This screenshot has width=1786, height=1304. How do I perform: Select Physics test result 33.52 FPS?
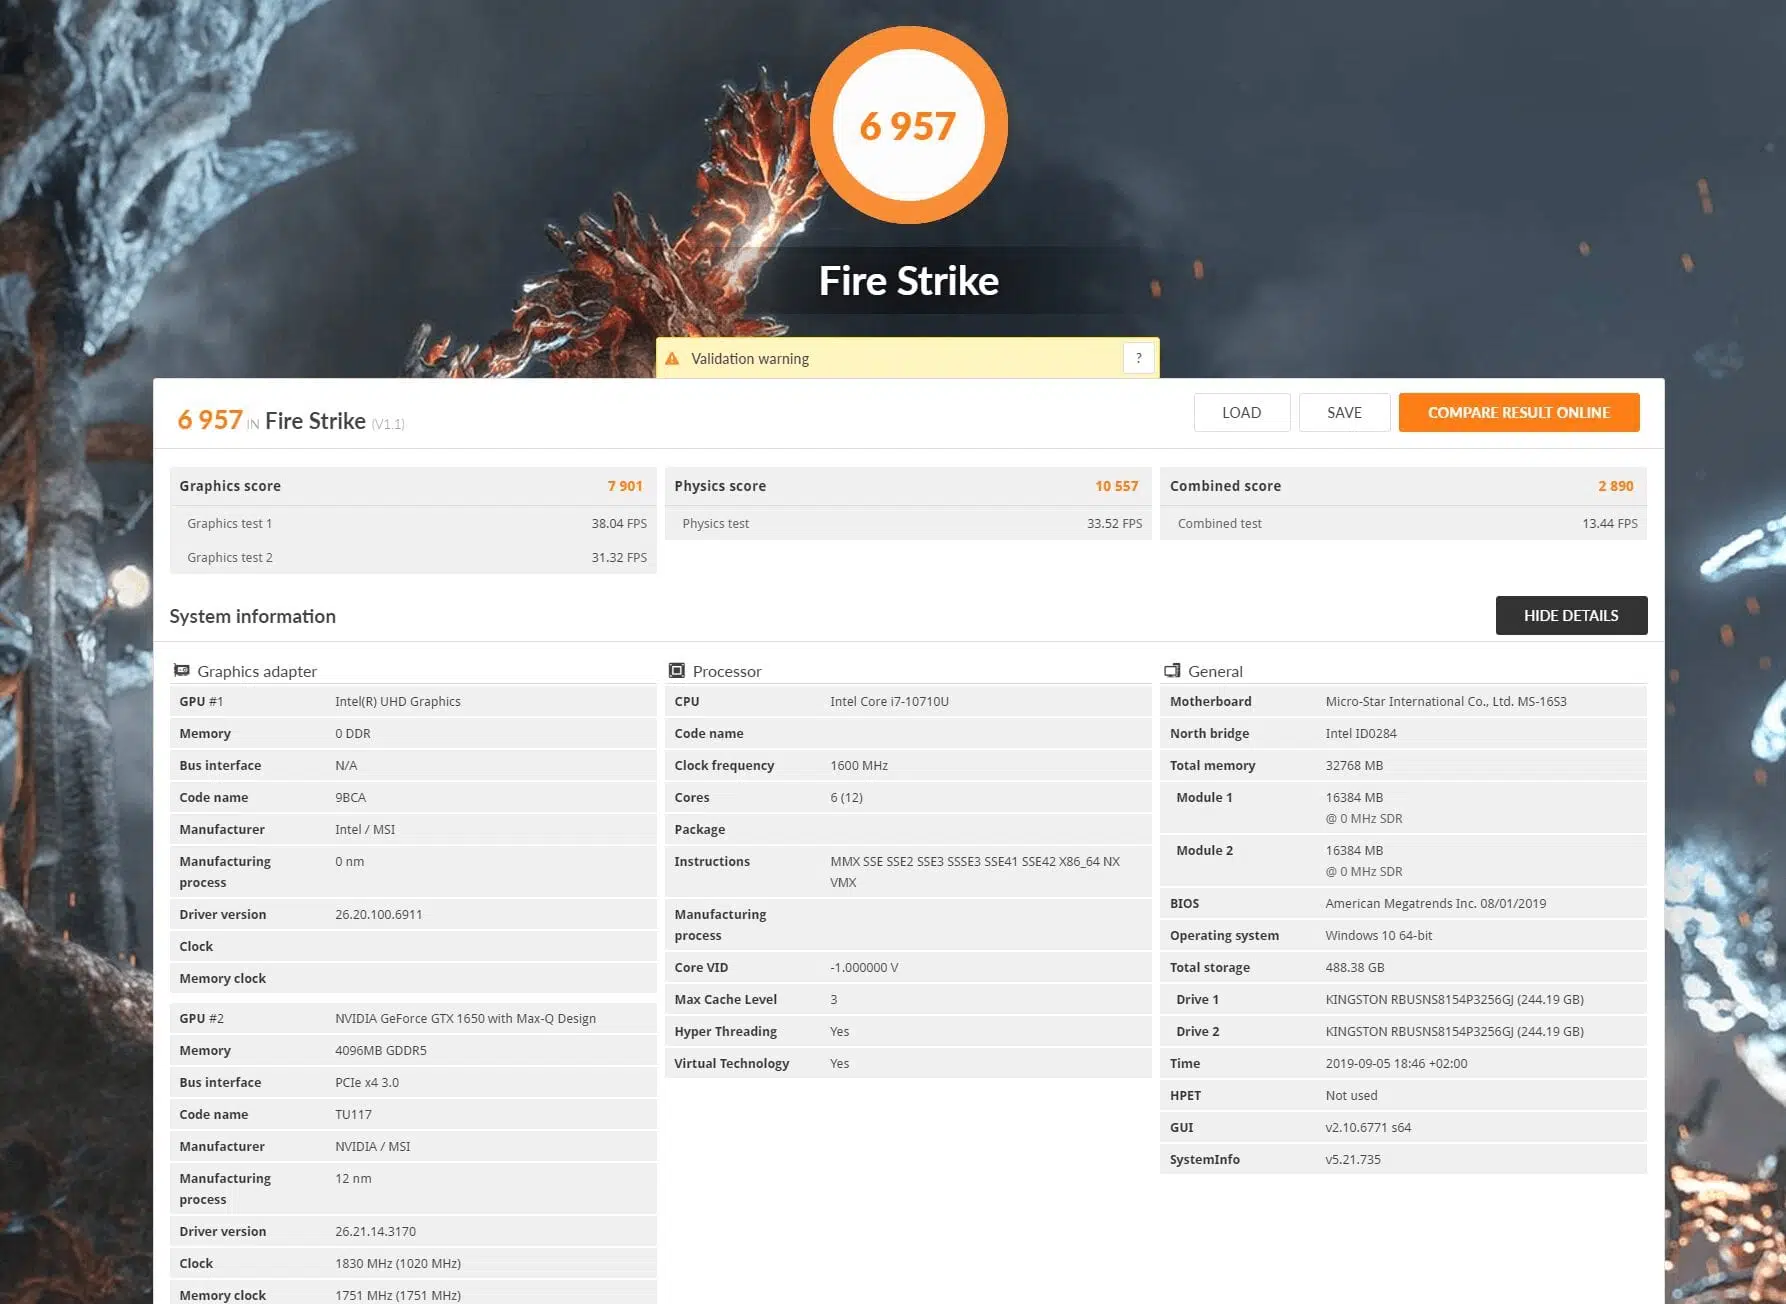[1114, 523]
